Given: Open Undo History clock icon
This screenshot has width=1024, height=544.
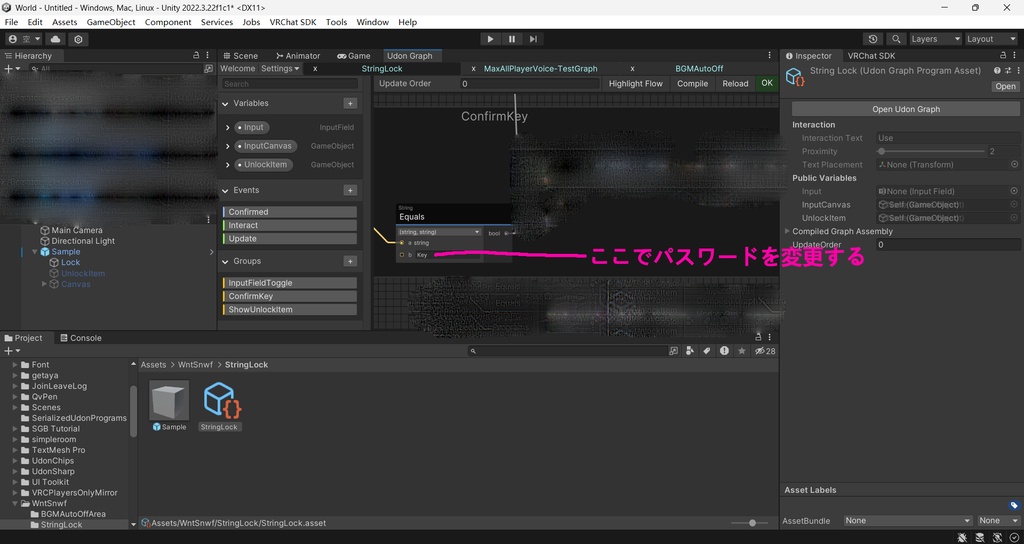Looking at the screenshot, I should 873,39.
